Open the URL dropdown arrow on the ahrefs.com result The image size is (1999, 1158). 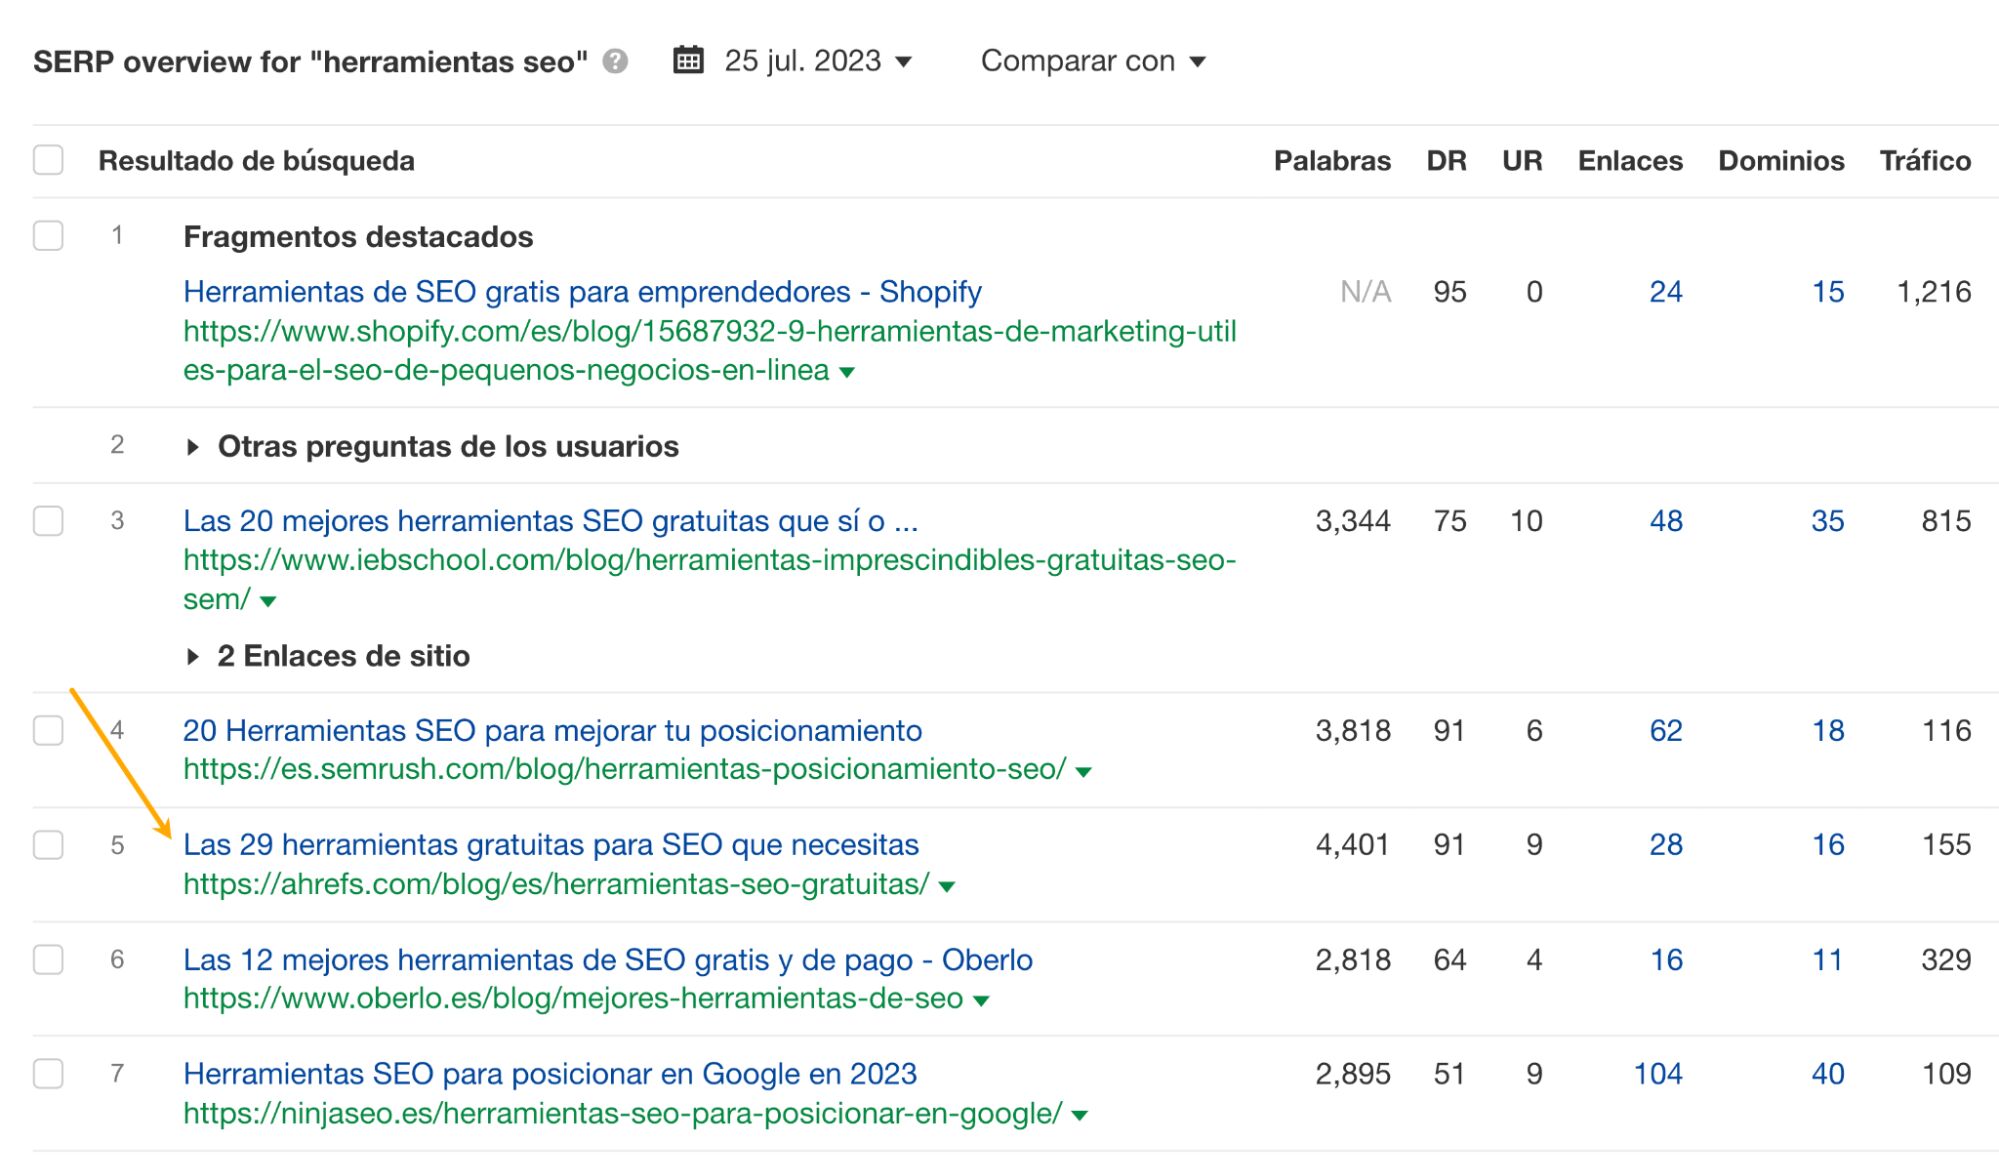944,884
